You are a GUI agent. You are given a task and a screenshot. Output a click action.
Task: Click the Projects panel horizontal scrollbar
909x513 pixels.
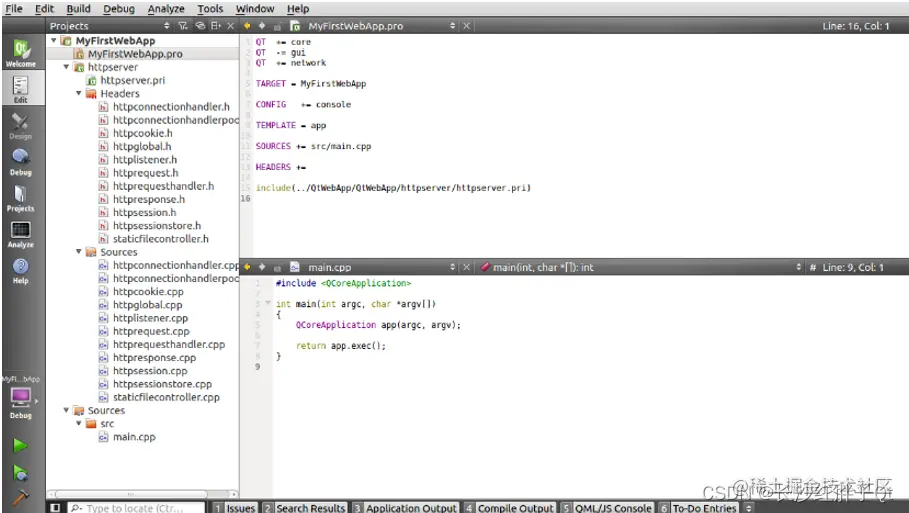(130, 494)
